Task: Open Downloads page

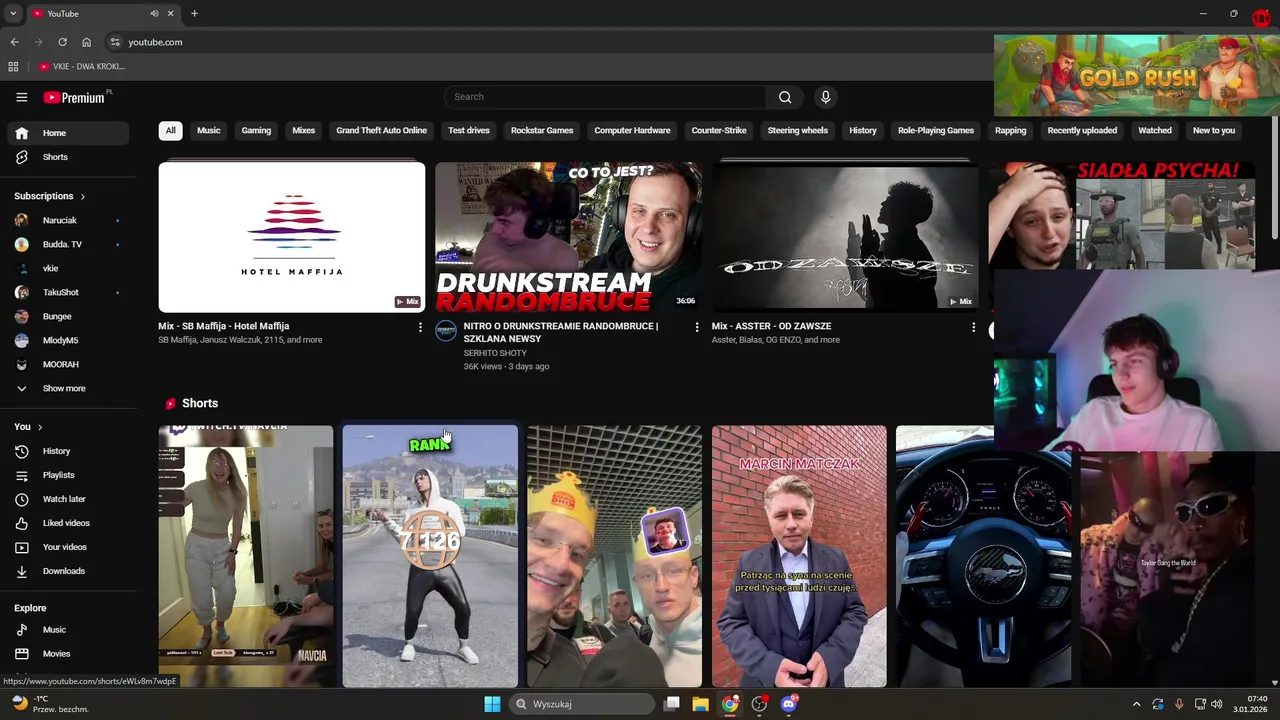Action: pyautogui.click(x=68, y=571)
